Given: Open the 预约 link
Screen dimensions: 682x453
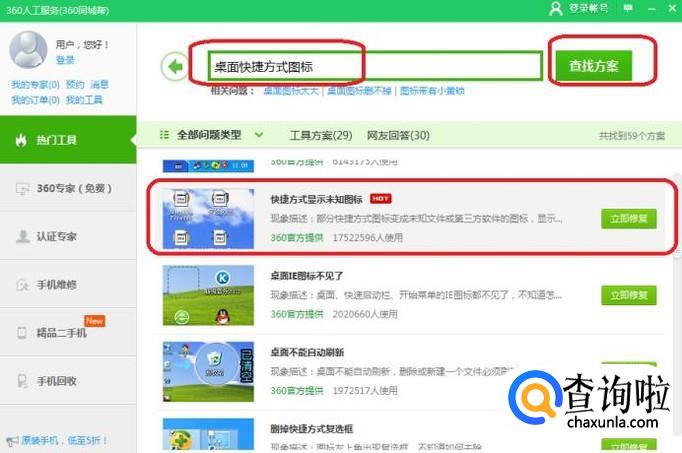Looking at the screenshot, I should click(x=75, y=85).
